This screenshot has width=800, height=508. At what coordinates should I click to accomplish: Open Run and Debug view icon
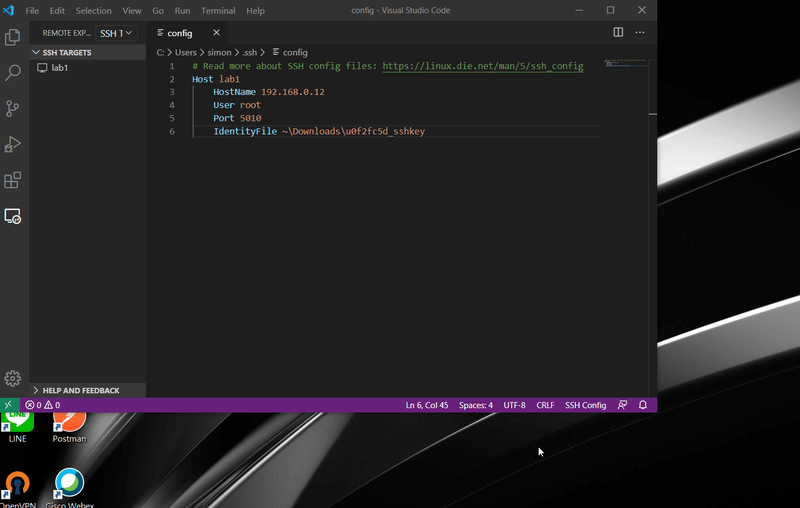12,144
